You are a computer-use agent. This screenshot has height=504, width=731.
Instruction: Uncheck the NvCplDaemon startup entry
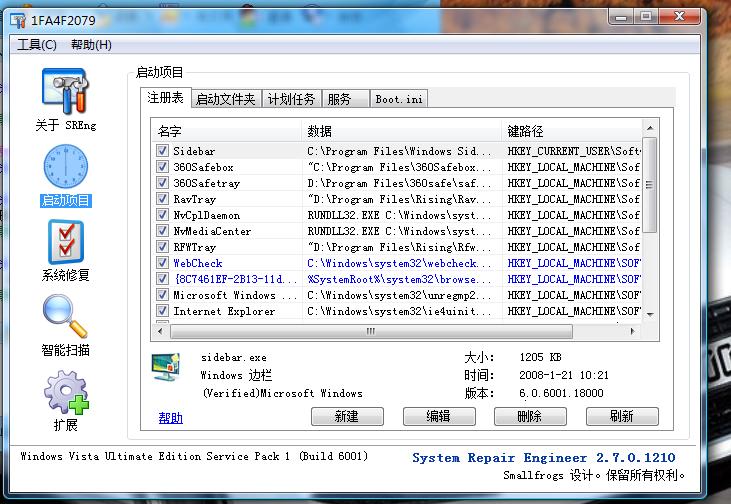point(162,214)
